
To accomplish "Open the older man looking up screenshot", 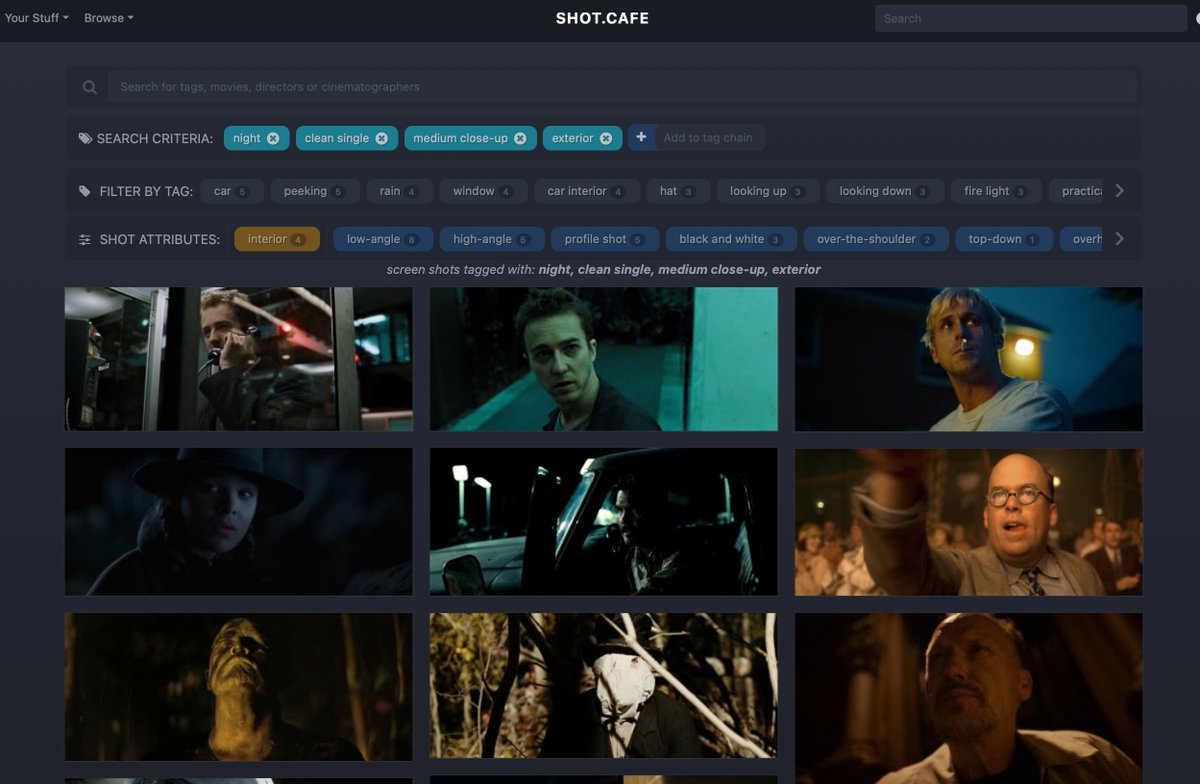I will [969, 698].
